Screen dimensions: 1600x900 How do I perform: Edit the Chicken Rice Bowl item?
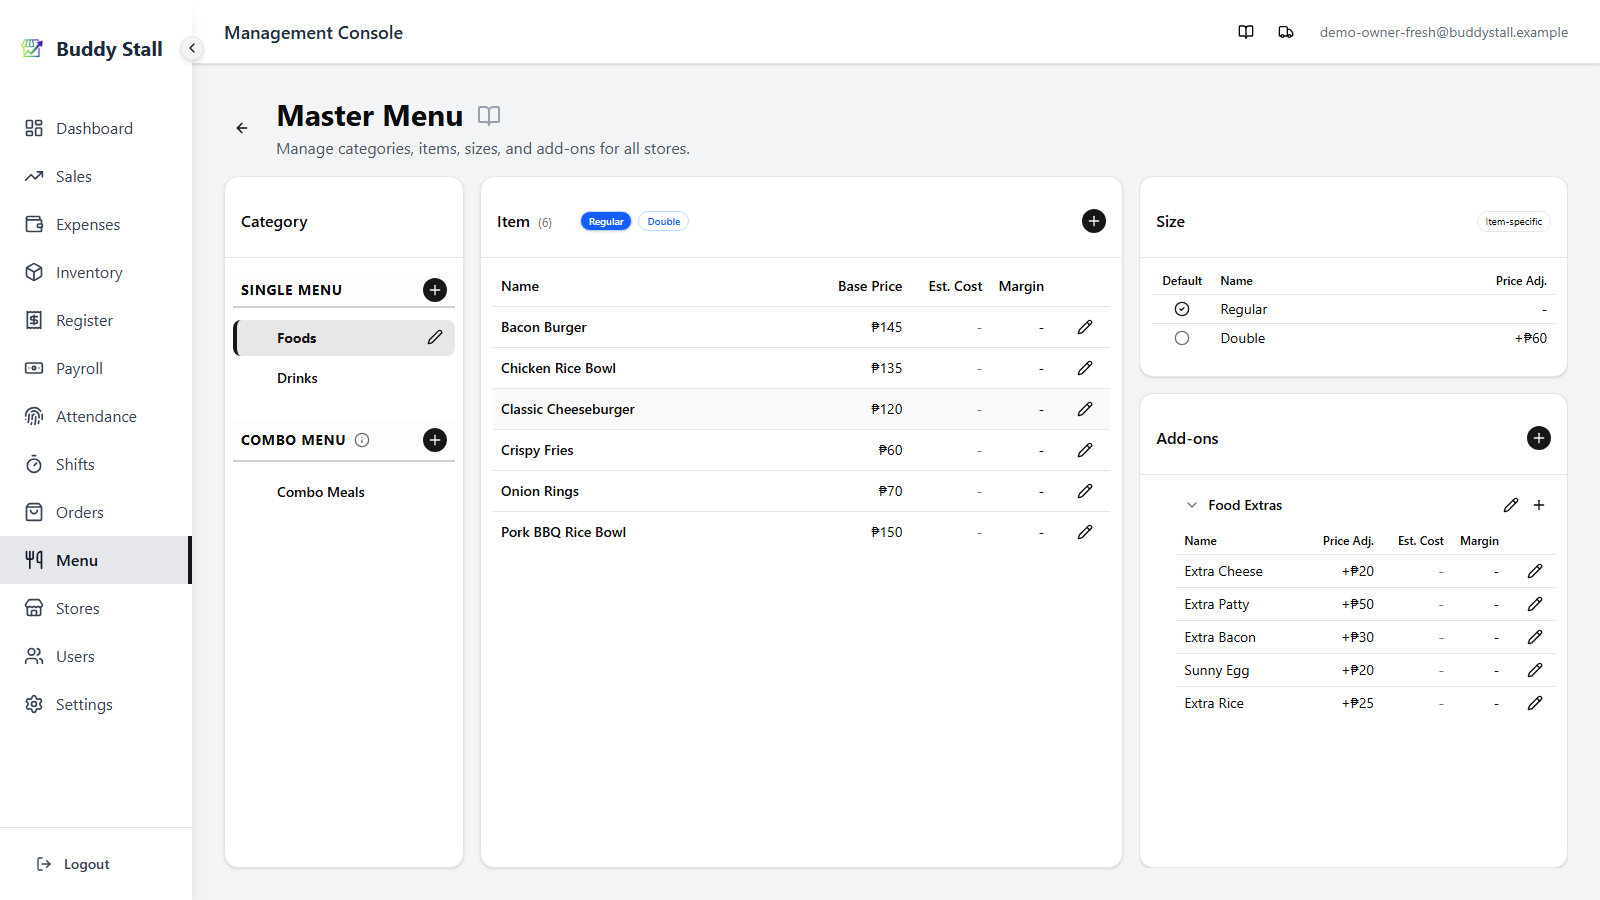click(1085, 368)
